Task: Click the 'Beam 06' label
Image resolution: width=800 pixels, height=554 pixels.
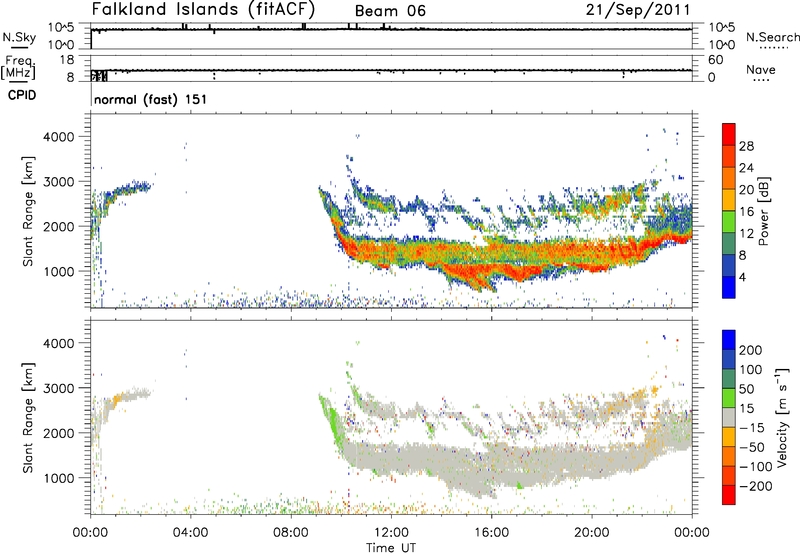Action: coord(390,11)
